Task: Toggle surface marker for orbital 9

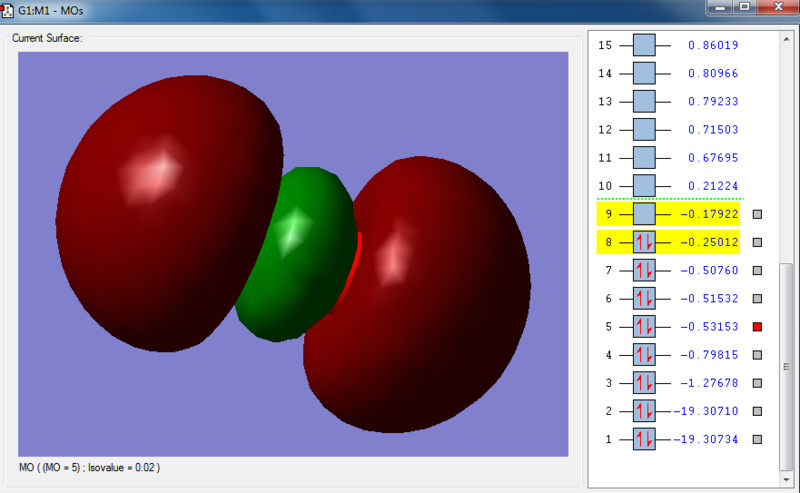Action: click(758, 214)
